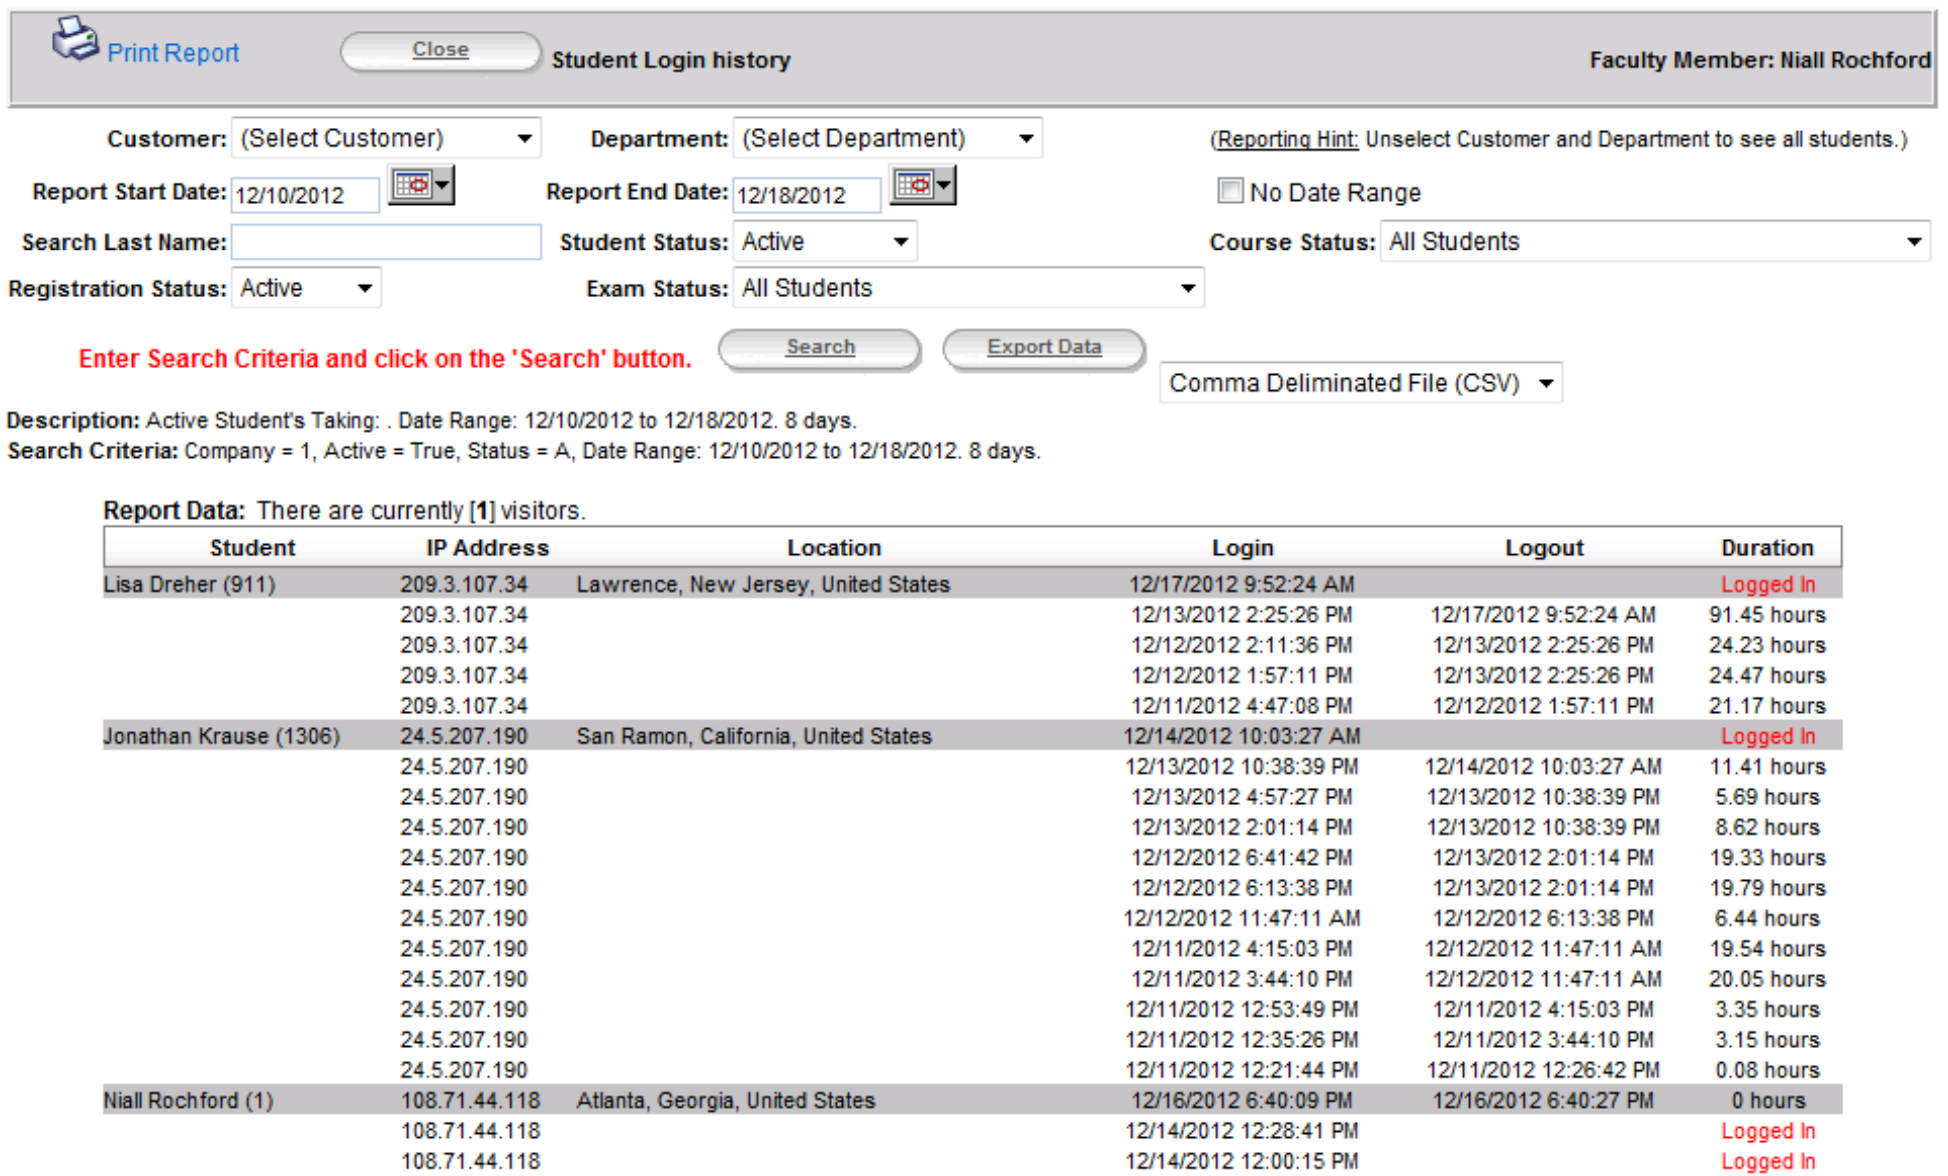Click Atlanta, Georgia, United States location
Viewport: 1948px width, 1176px height.
coord(726,1100)
